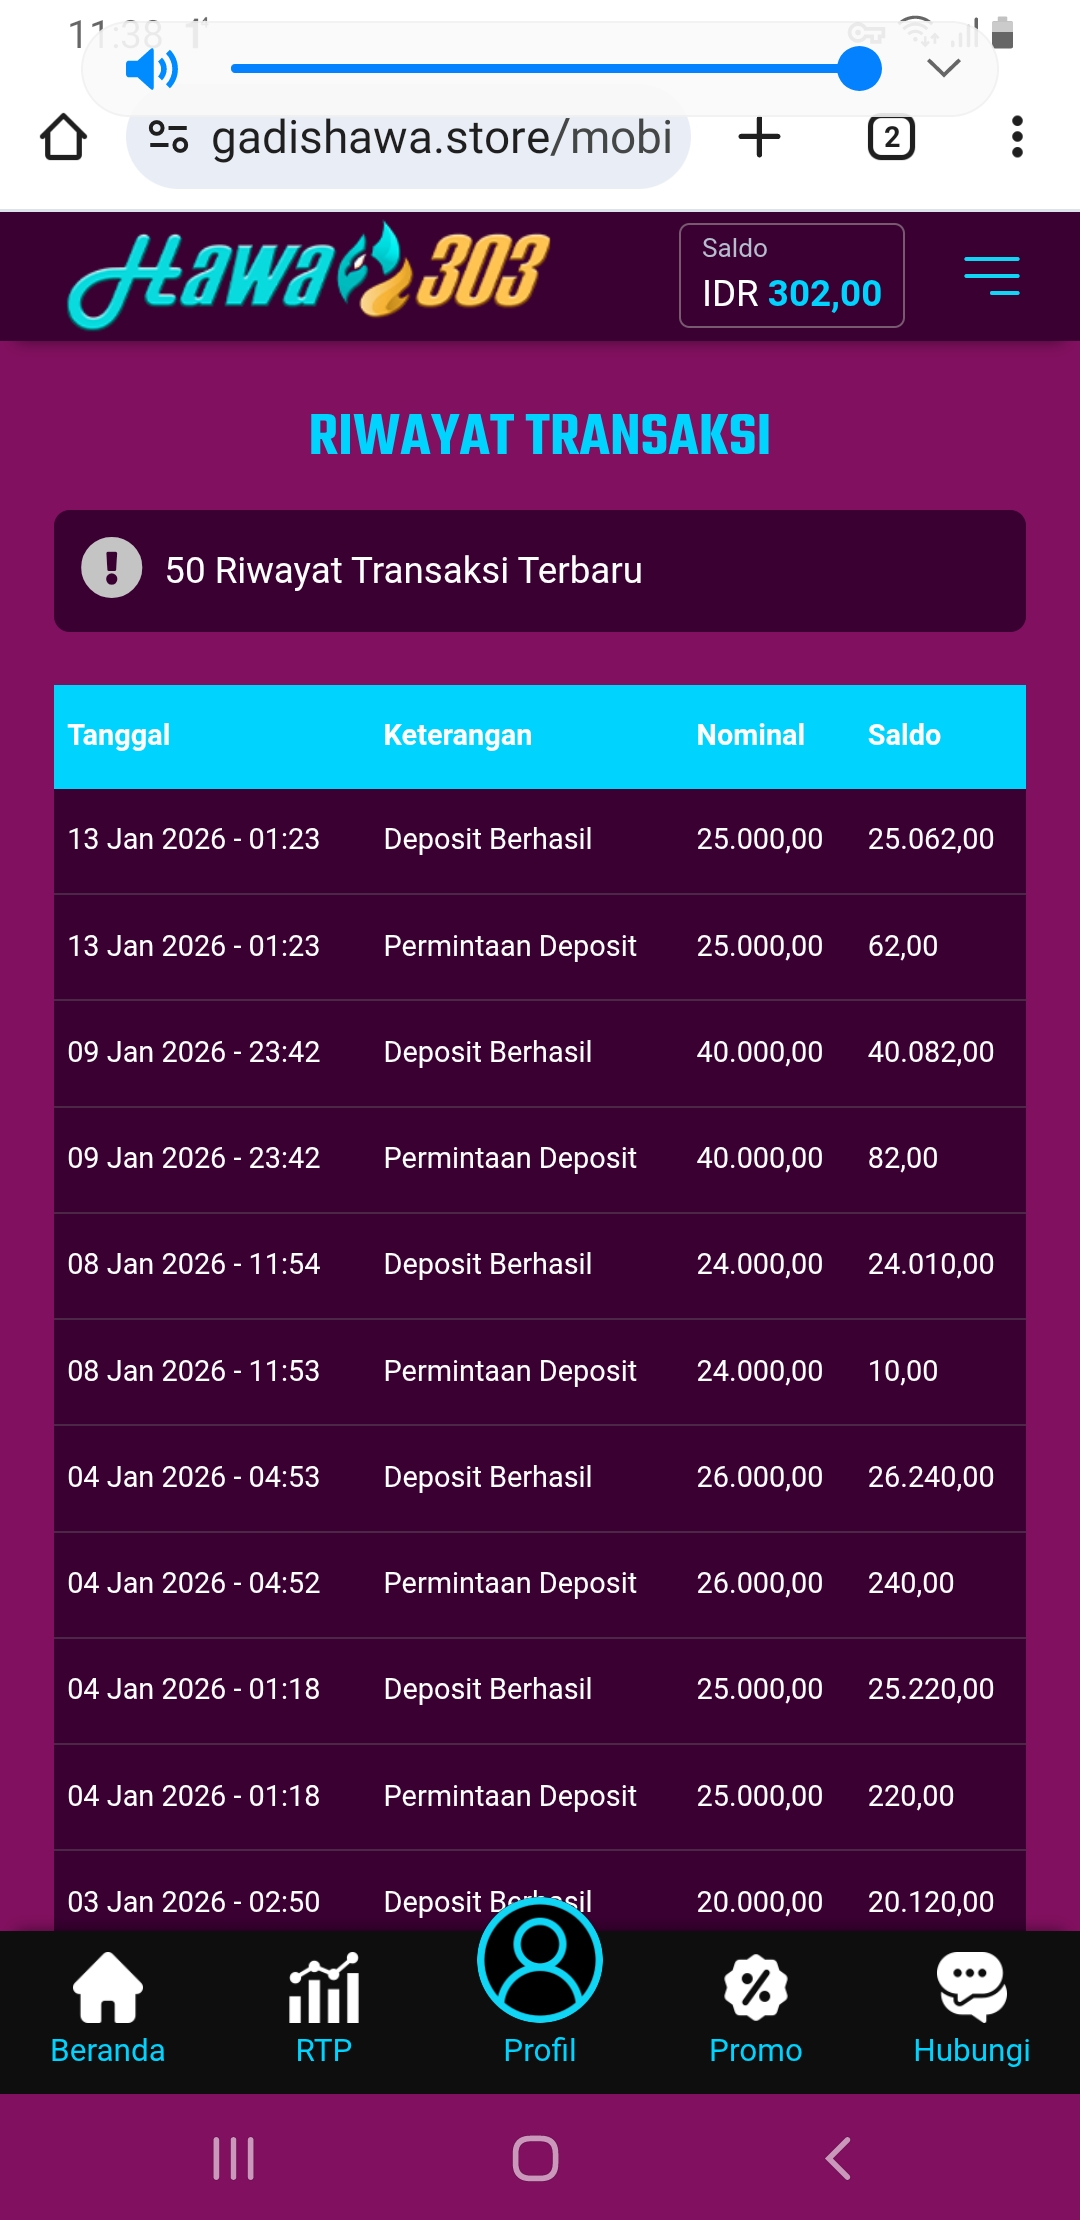
Task: Open the browser three-dot menu
Action: [1017, 137]
